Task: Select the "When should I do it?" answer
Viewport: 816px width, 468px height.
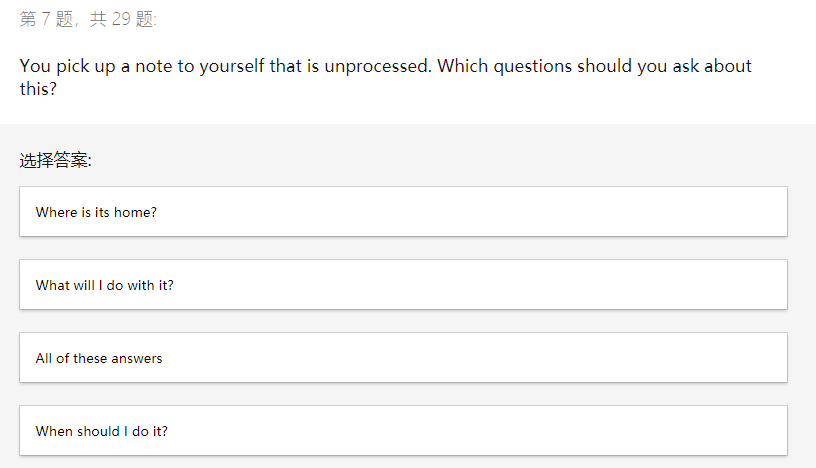Action: (x=403, y=431)
